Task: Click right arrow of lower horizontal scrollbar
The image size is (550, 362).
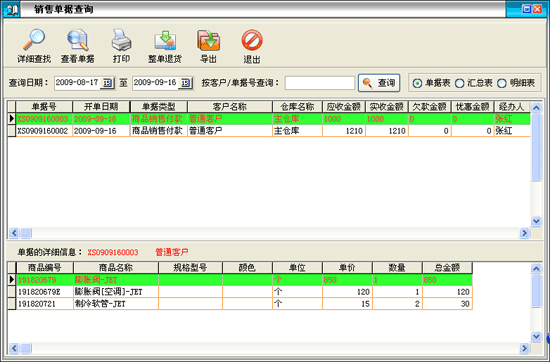Action: click(x=524, y=348)
